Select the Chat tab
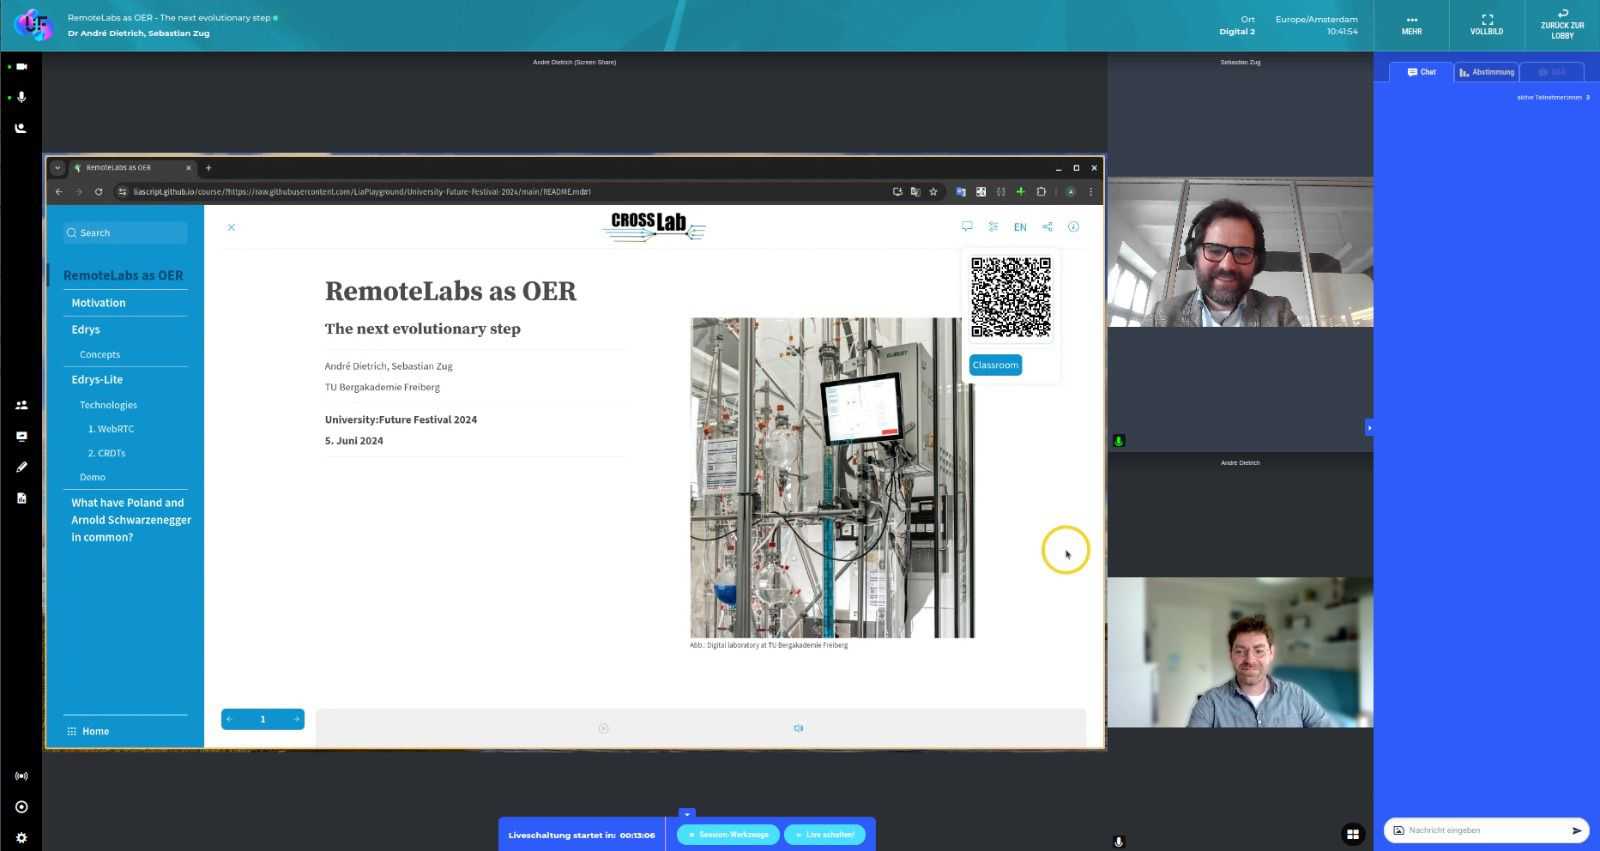1600x851 pixels. click(1421, 72)
